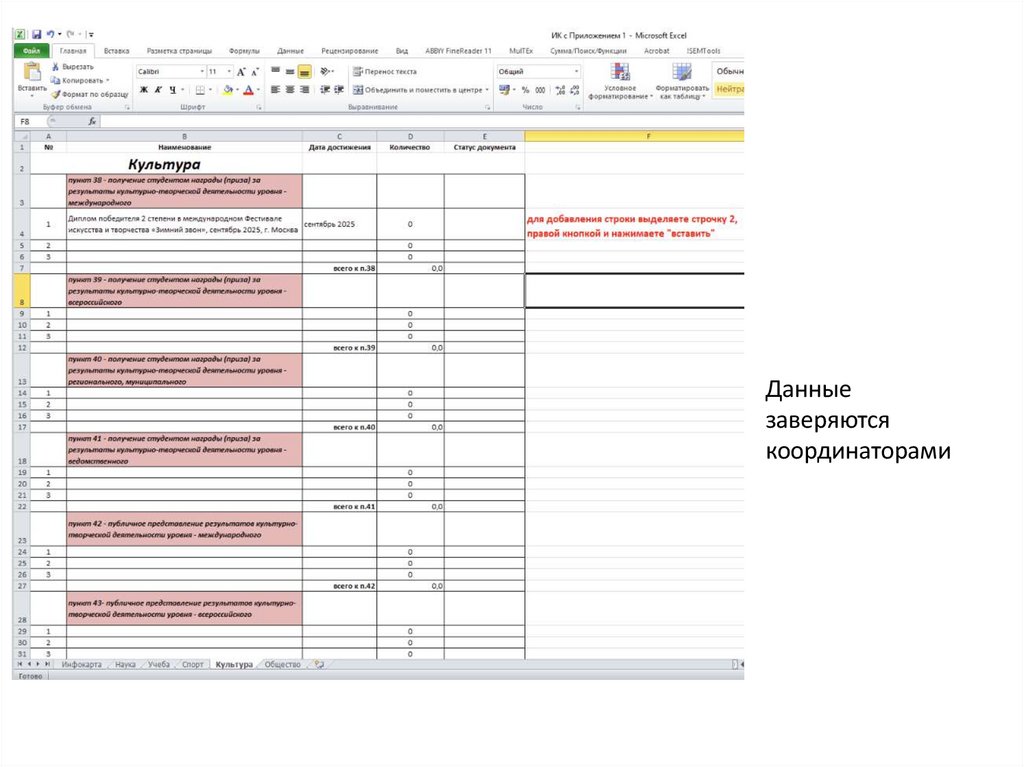Open the undo history dropdown arrow
The image size is (1024, 767).
click(x=59, y=35)
